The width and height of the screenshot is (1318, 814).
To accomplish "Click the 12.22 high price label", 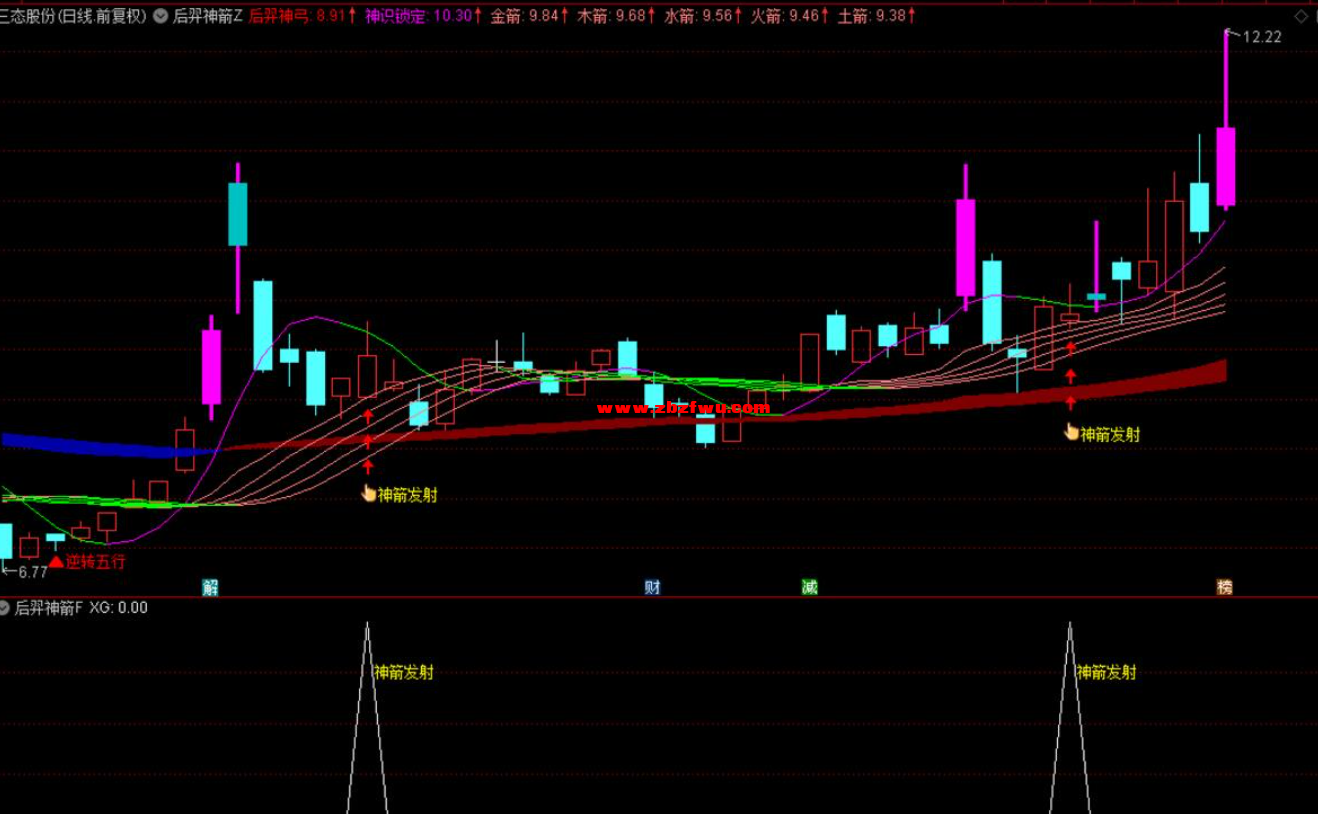I will [1262, 37].
